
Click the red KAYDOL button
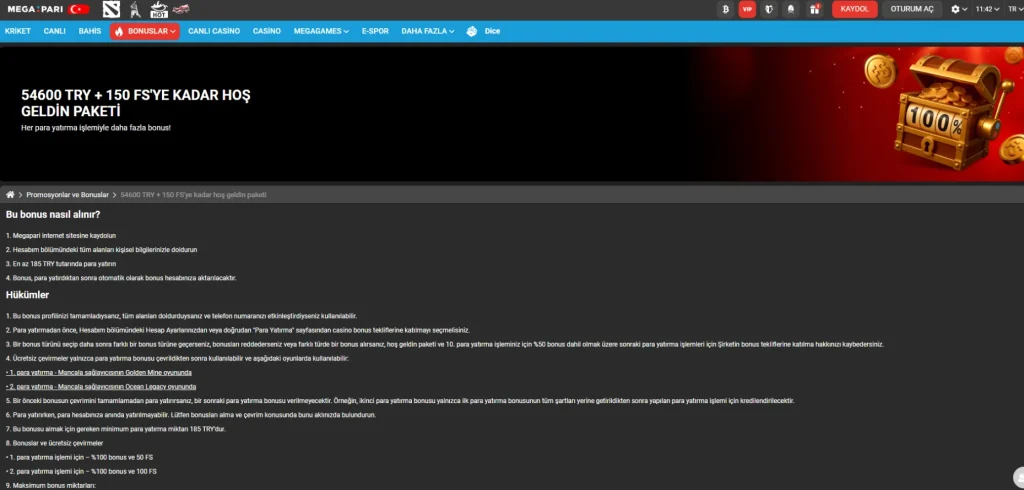click(x=854, y=9)
